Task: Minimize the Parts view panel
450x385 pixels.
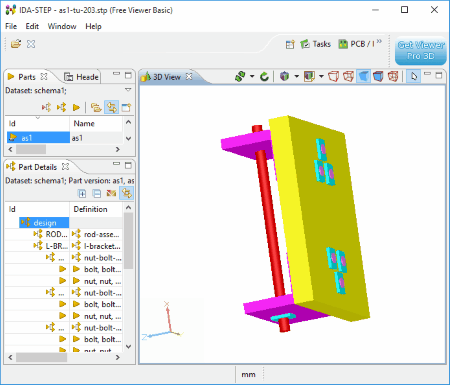Action: coord(116,74)
